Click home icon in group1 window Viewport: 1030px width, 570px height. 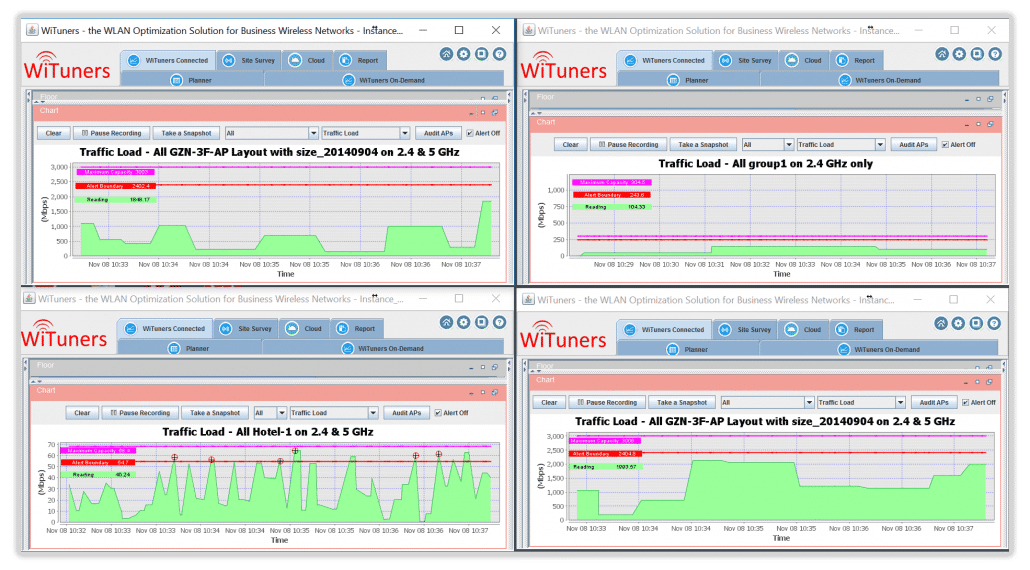[942, 54]
